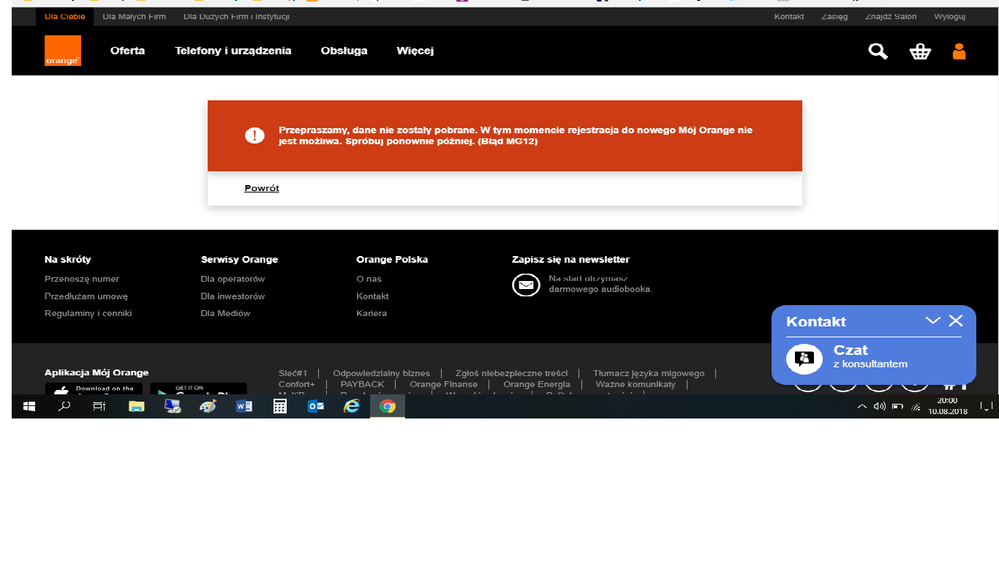999x562 pixels.
Task: Click the Windows Start button
Action: pos(29,407)
